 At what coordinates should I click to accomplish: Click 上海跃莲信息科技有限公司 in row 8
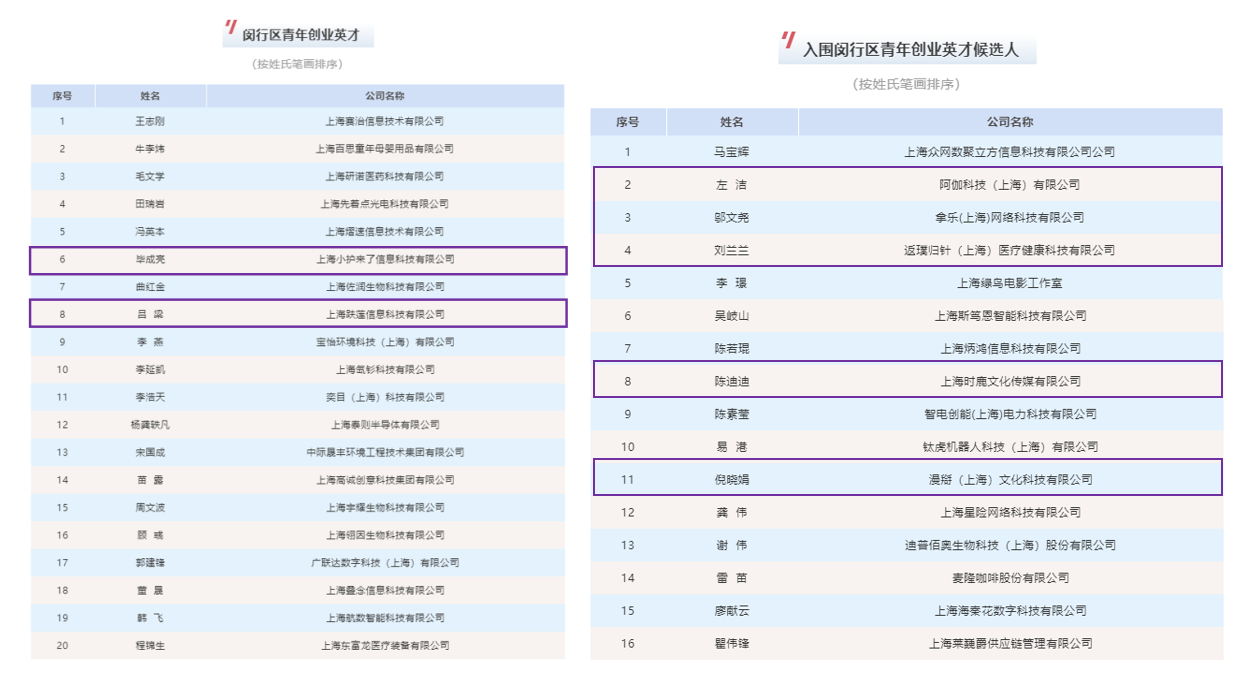[385, 314]
